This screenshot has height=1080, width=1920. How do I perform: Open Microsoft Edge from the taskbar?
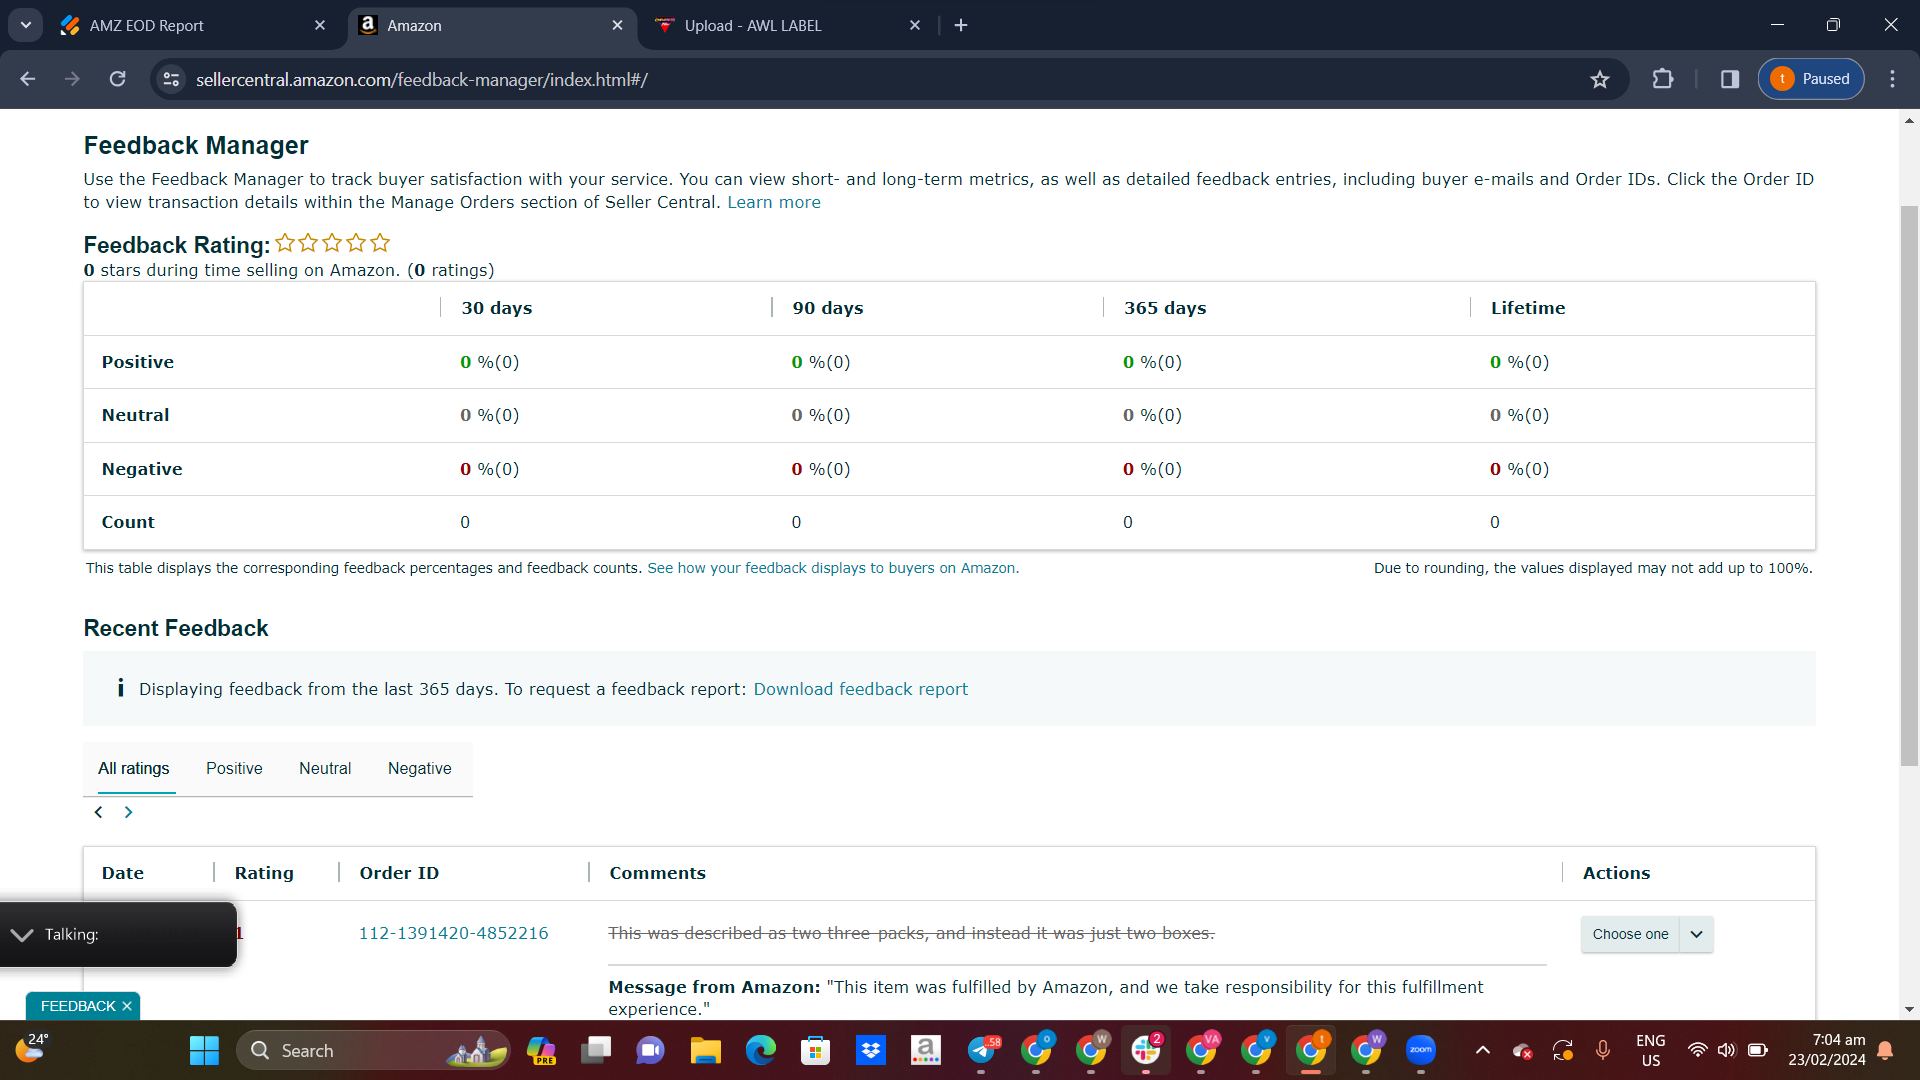(761, 1050)
